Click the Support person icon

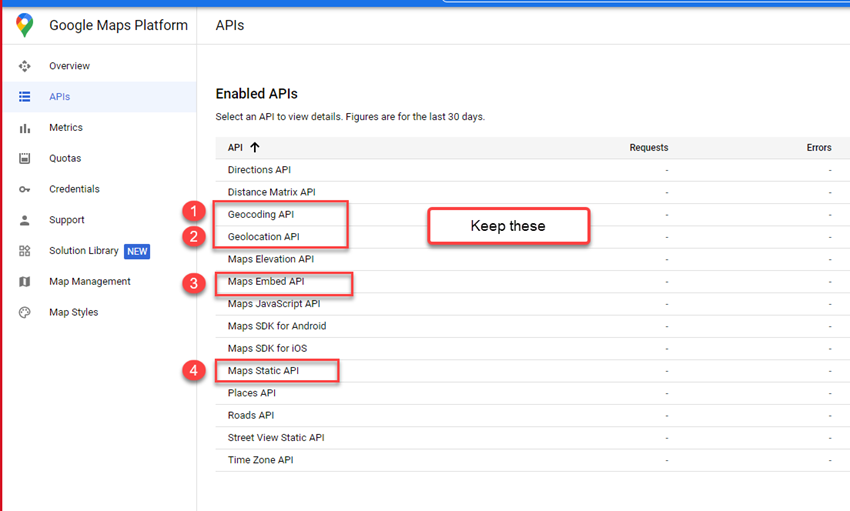(x=25, y=220)
